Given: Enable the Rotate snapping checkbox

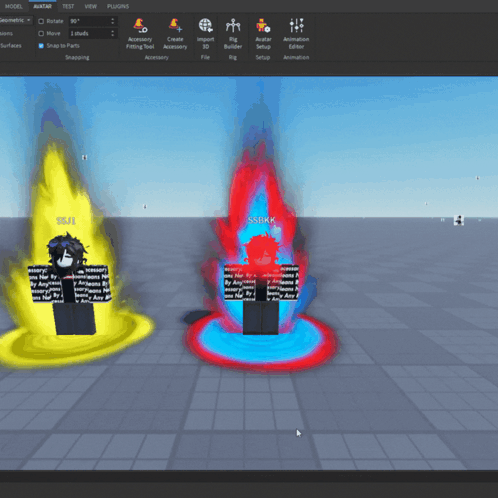Looking at the screenshot, I should [41, 21].
